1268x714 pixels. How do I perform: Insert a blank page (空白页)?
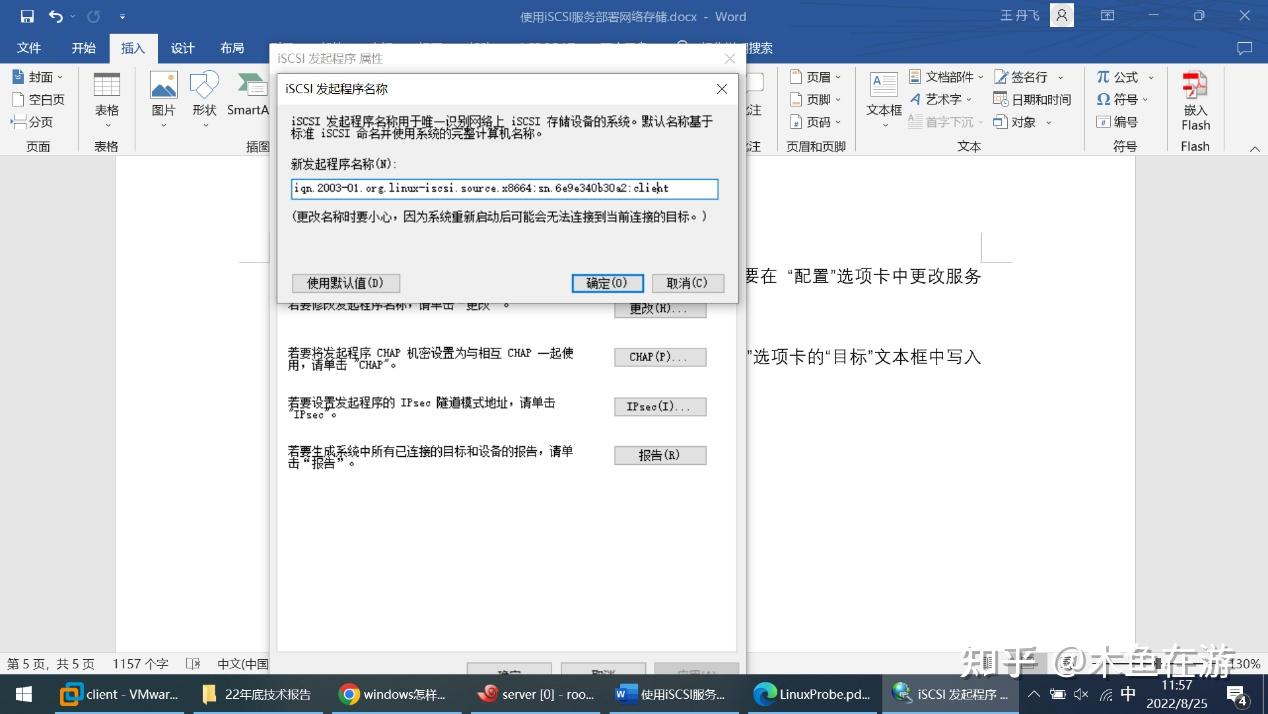click(x=42, y=99)
